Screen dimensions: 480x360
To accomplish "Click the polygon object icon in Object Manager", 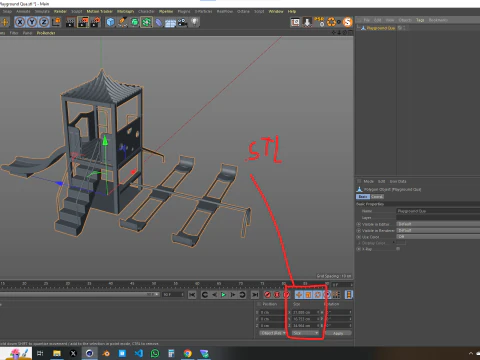I will pos(363,28).
